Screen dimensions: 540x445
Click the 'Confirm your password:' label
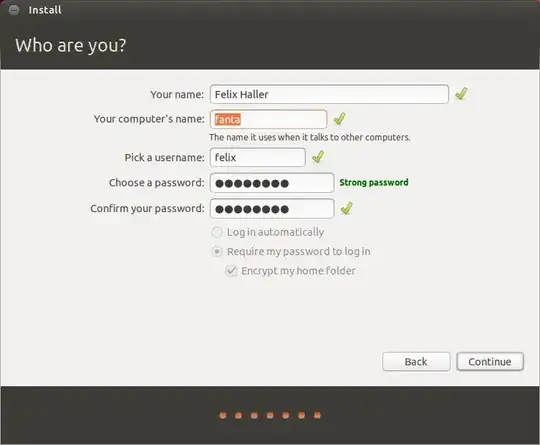[x=147, y=209]
